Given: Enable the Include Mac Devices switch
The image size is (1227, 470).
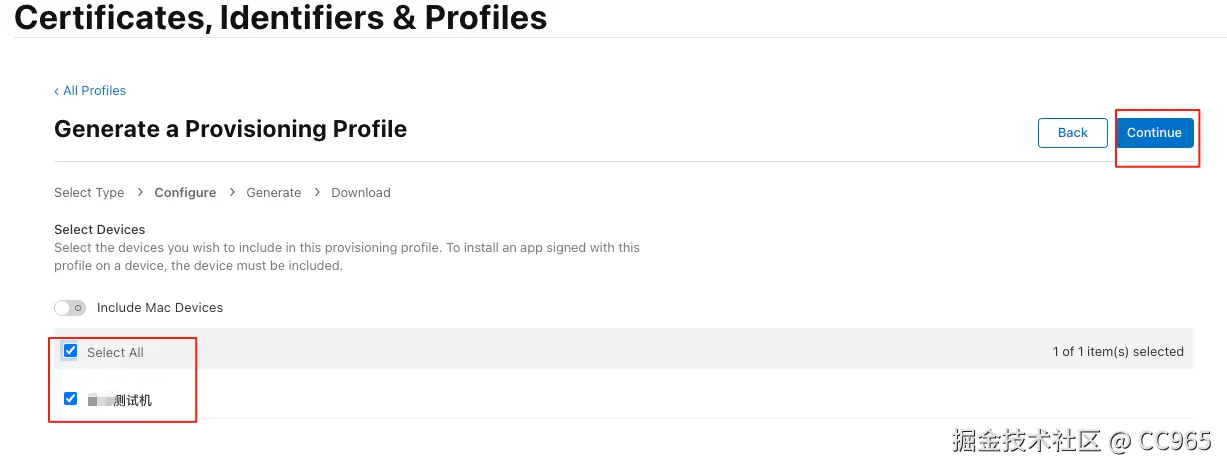Looking at the screenshot, I should tap(69, 308).
